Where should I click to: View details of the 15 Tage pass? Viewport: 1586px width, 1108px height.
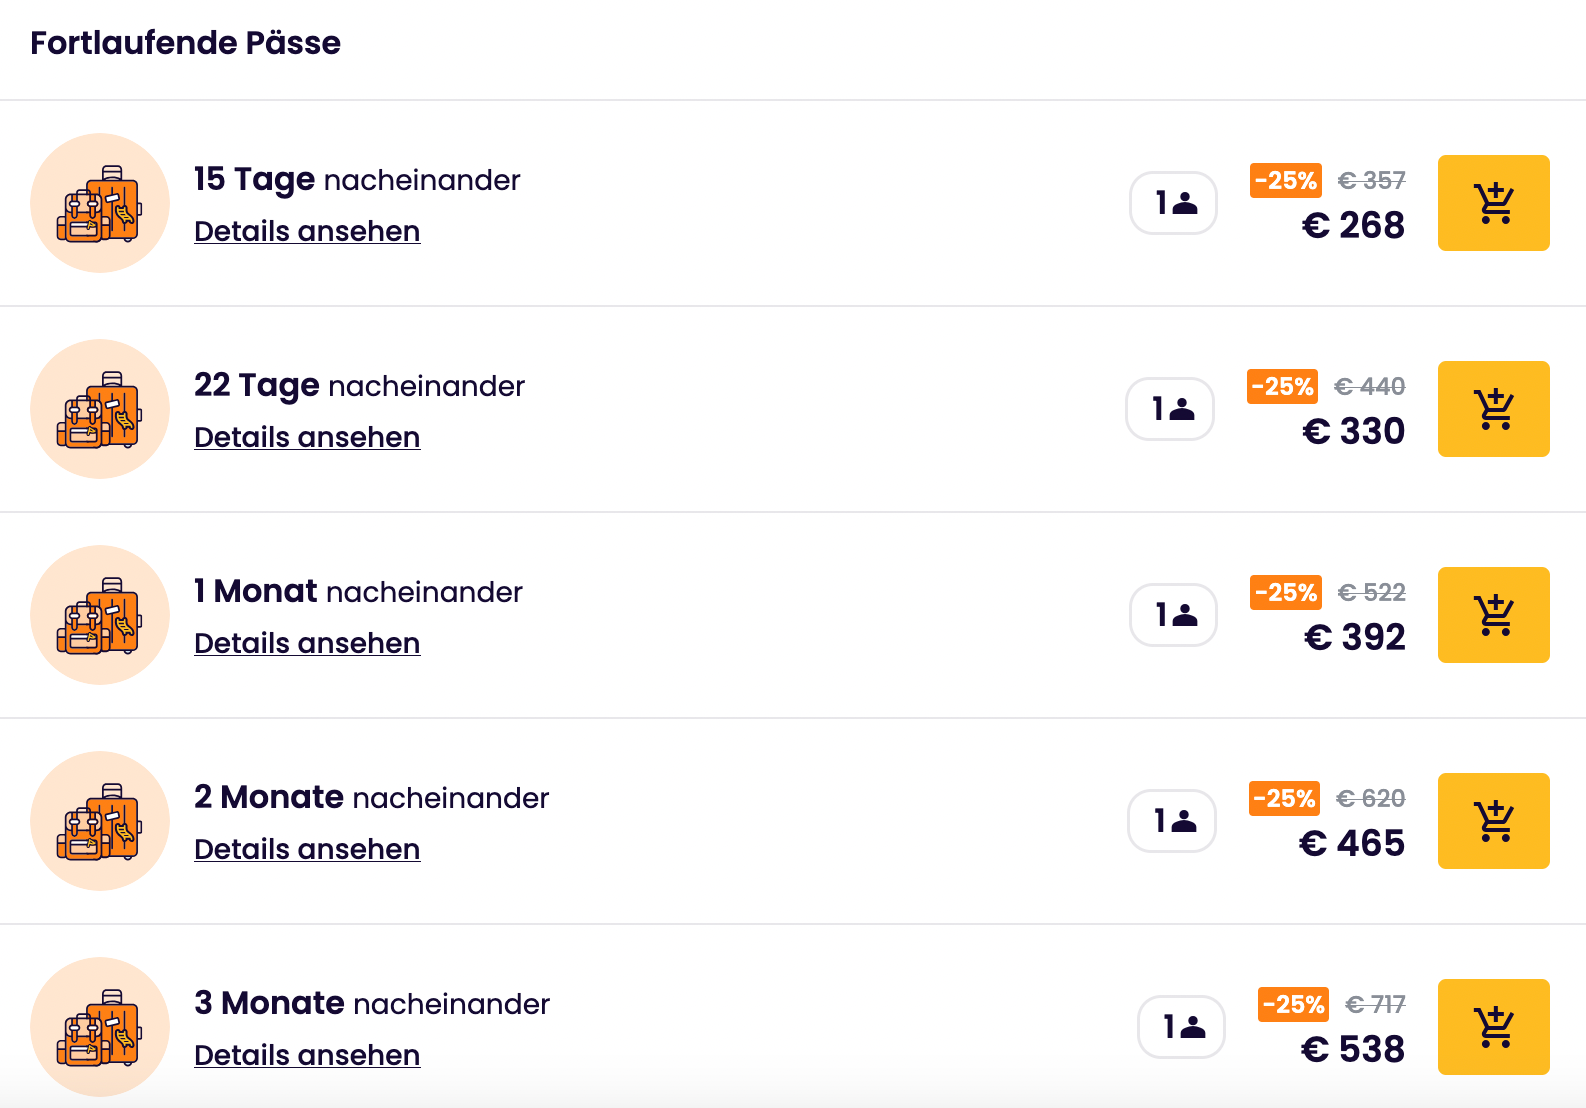coord(307,231)
